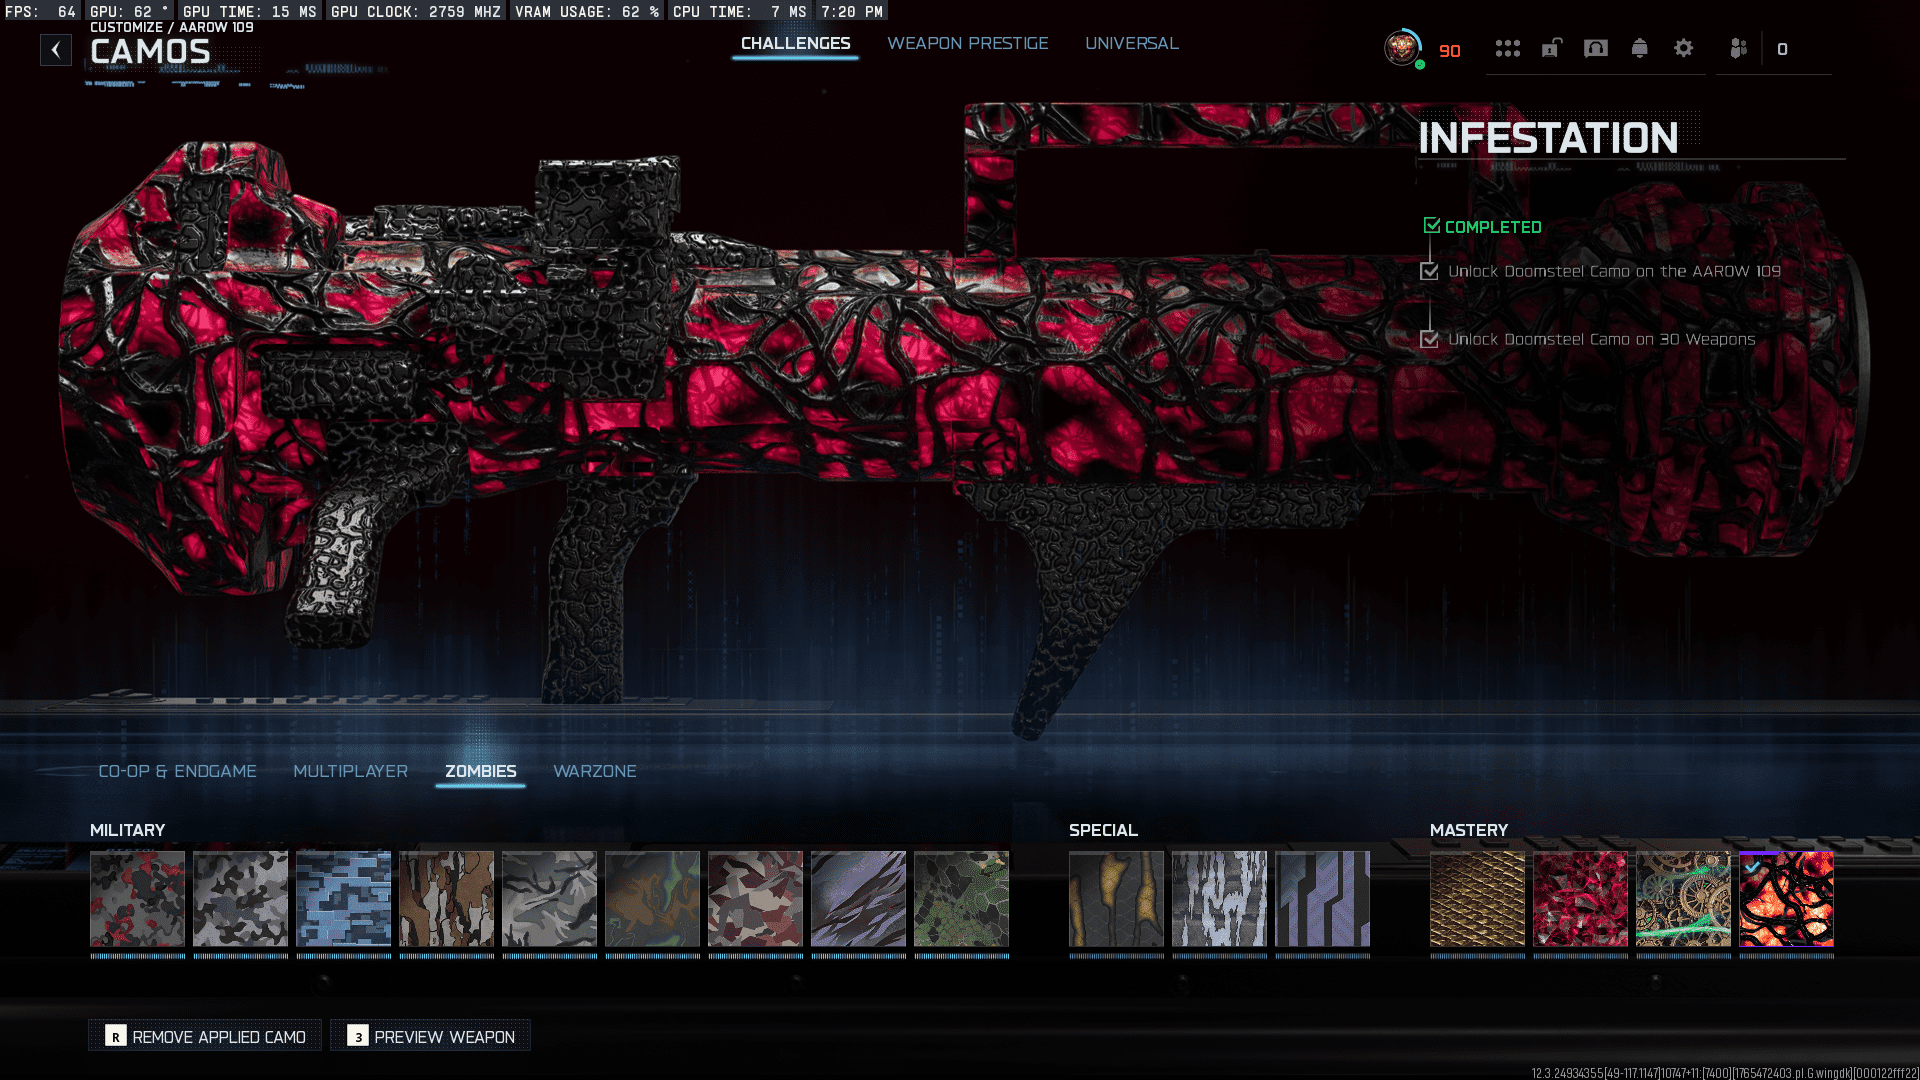
Task: Click the unlock padlock icon
Action: coord(1551,48)
